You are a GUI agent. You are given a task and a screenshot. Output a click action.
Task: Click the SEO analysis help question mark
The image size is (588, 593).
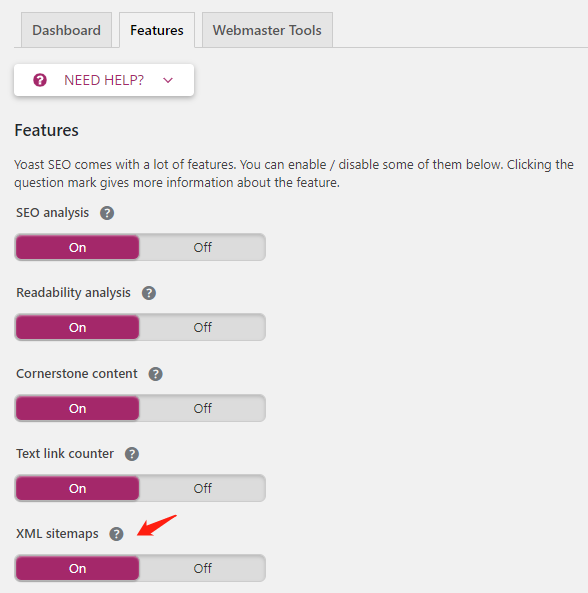click(107, 213)
